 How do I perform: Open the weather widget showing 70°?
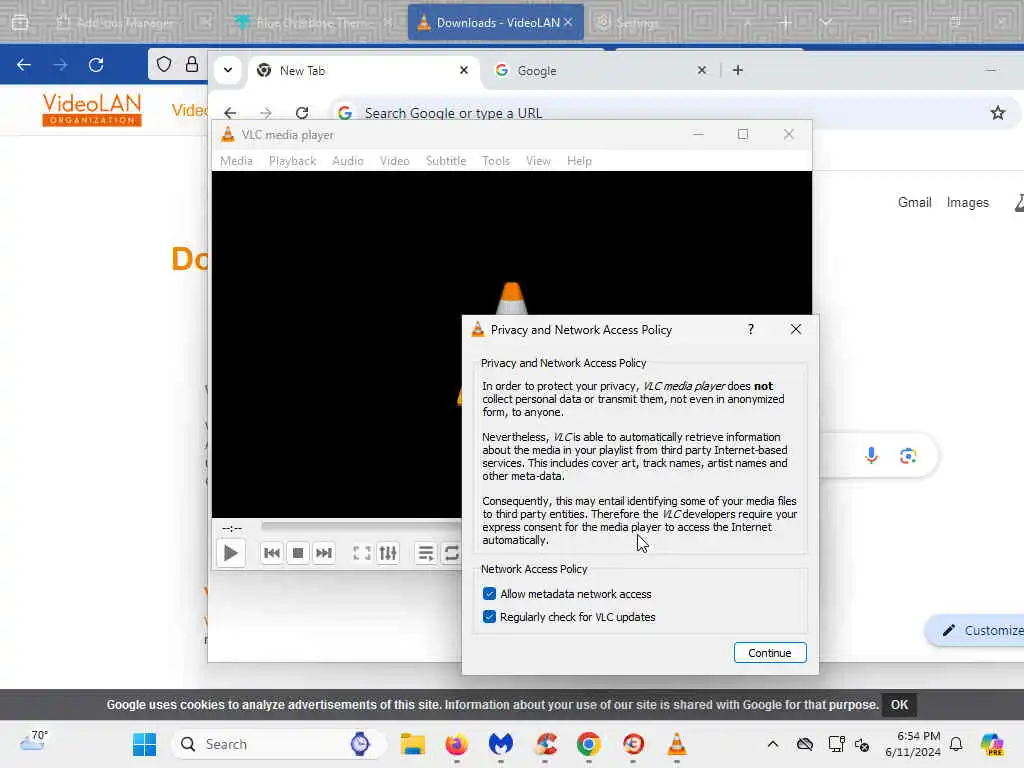pos(34,741)
